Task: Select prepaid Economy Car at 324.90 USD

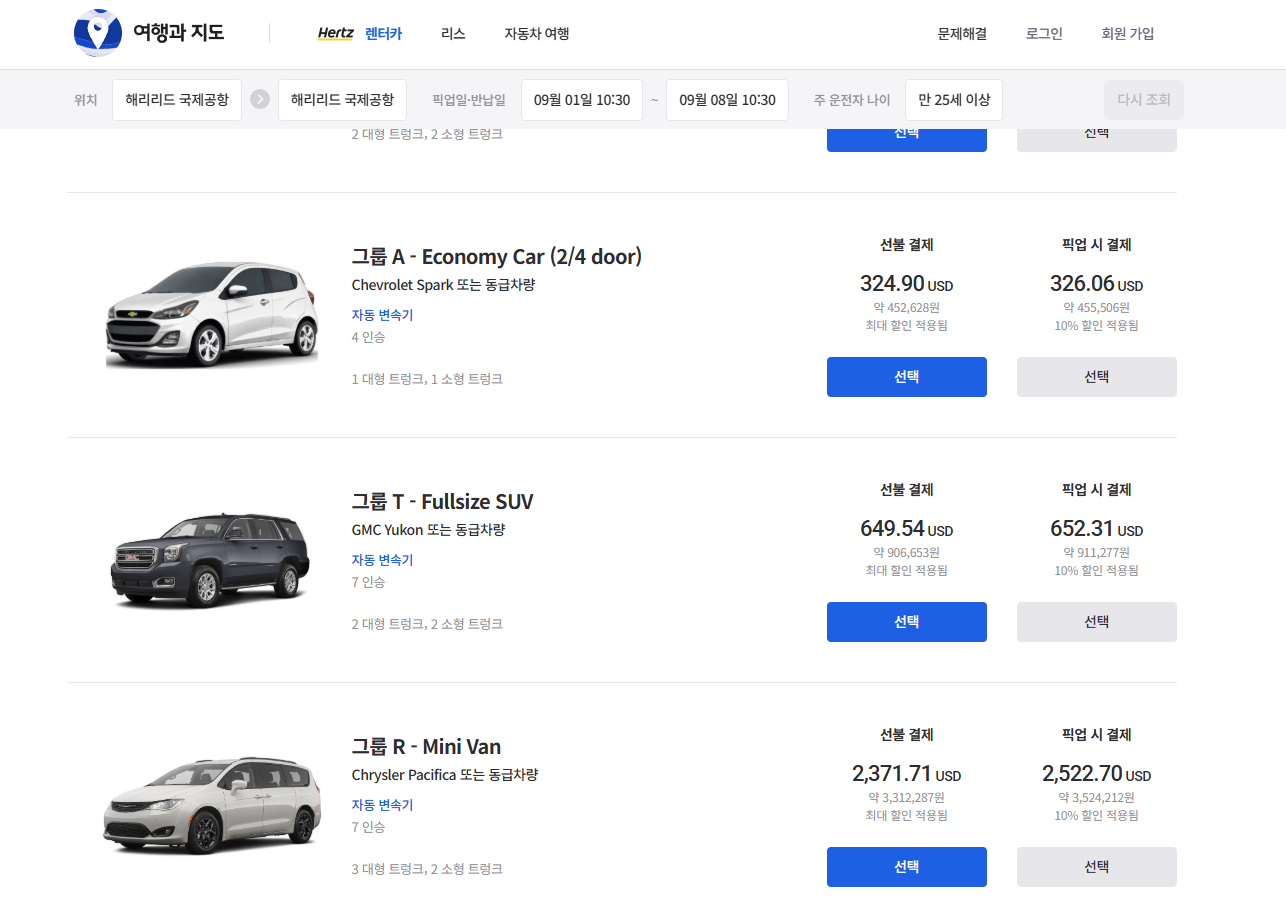Action: tap(906, 377)
